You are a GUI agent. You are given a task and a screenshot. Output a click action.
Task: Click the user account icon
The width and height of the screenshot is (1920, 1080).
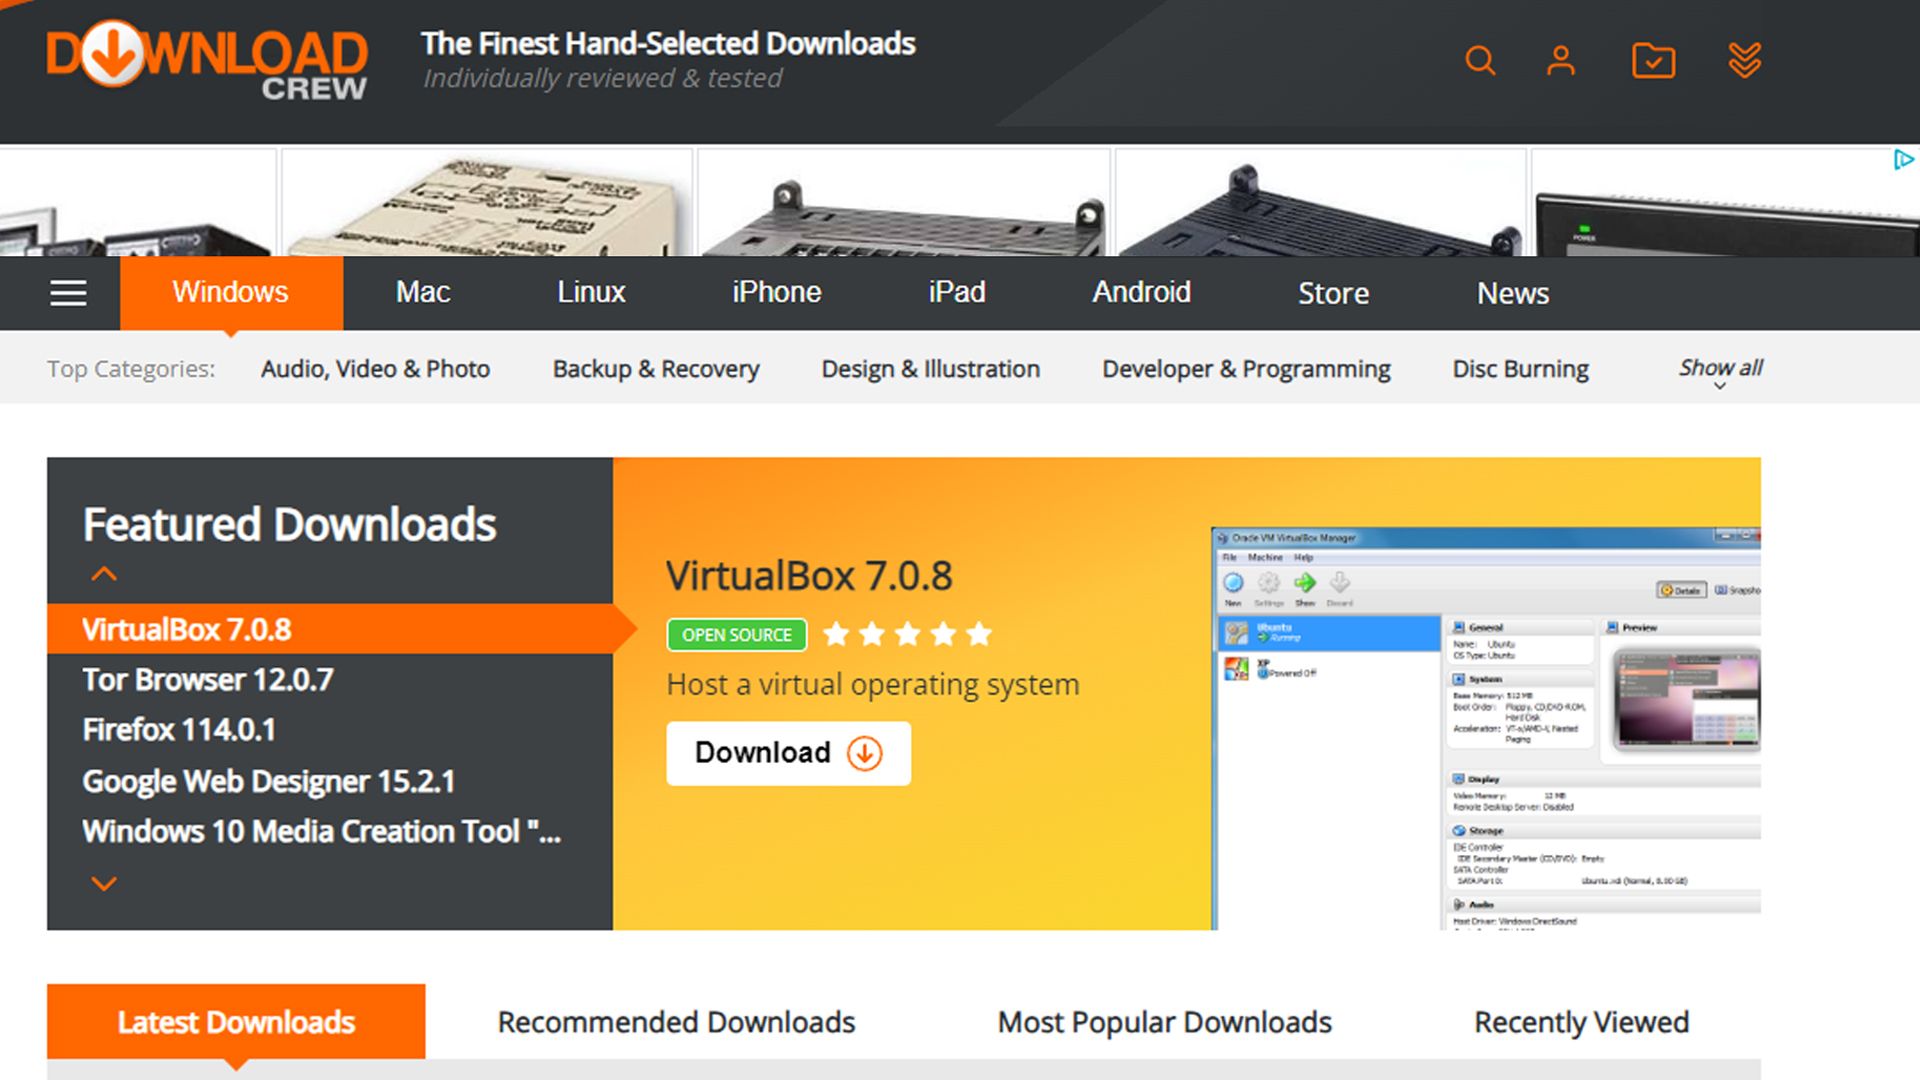tap(1560, 60)
